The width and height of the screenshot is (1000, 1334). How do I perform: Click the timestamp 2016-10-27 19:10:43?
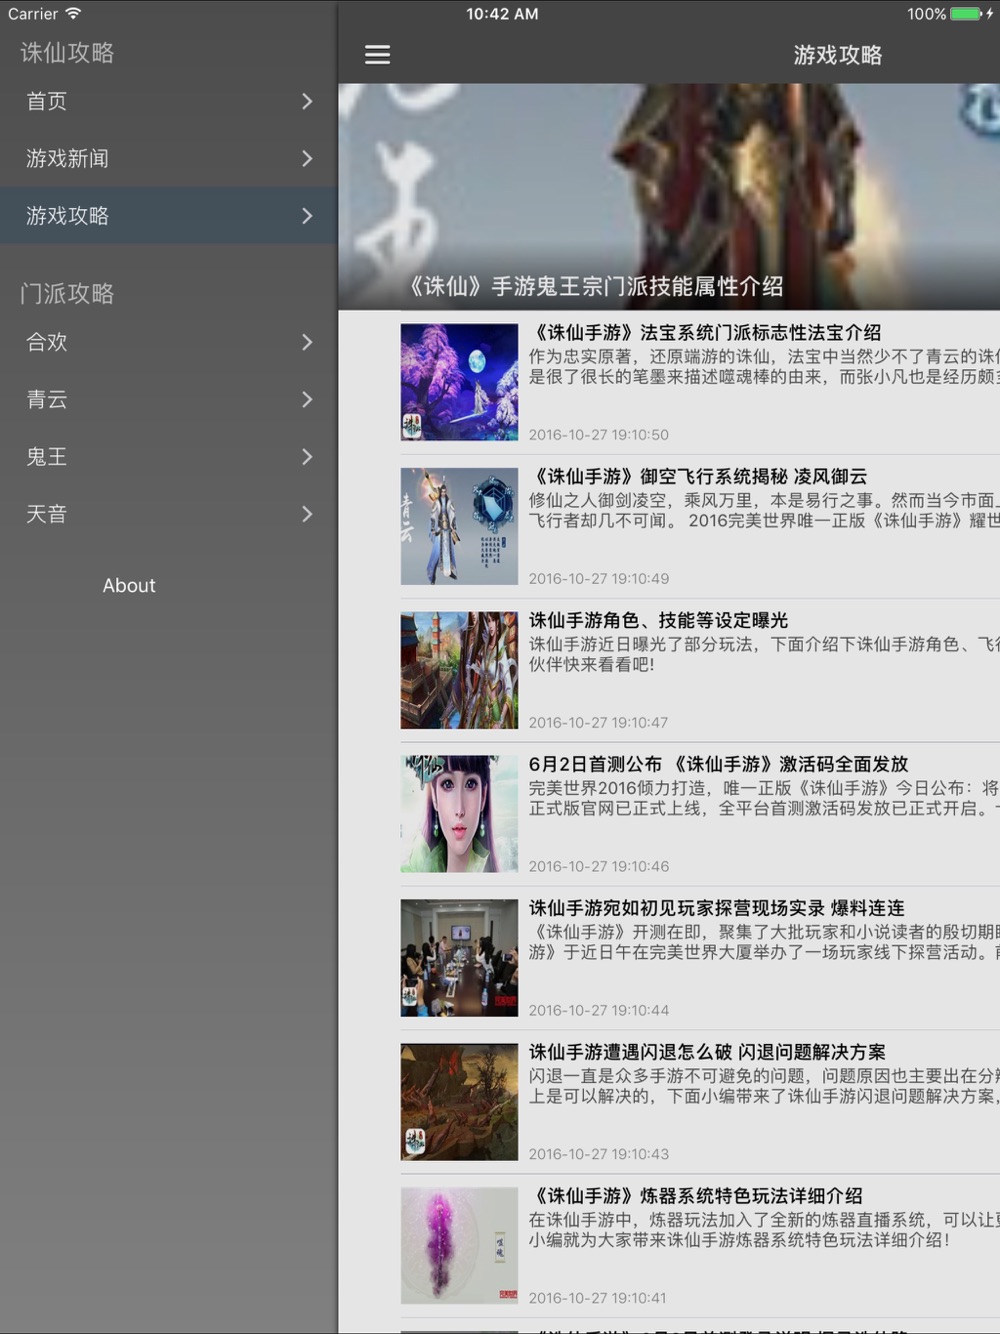pyautogui.click(x=599, y=1155)
